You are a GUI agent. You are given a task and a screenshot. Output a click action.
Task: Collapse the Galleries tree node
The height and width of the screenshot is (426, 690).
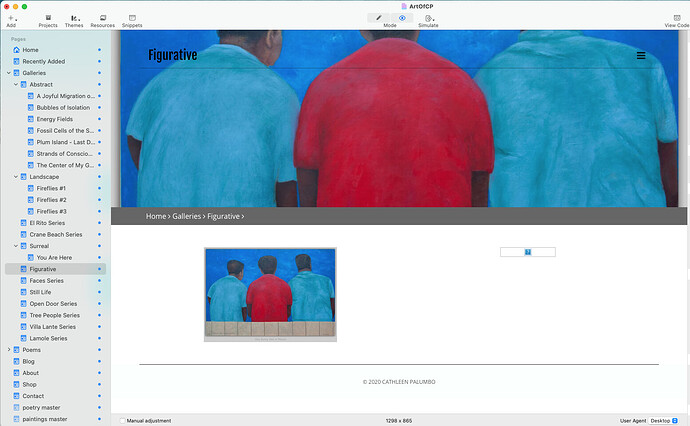coord(9,73)
